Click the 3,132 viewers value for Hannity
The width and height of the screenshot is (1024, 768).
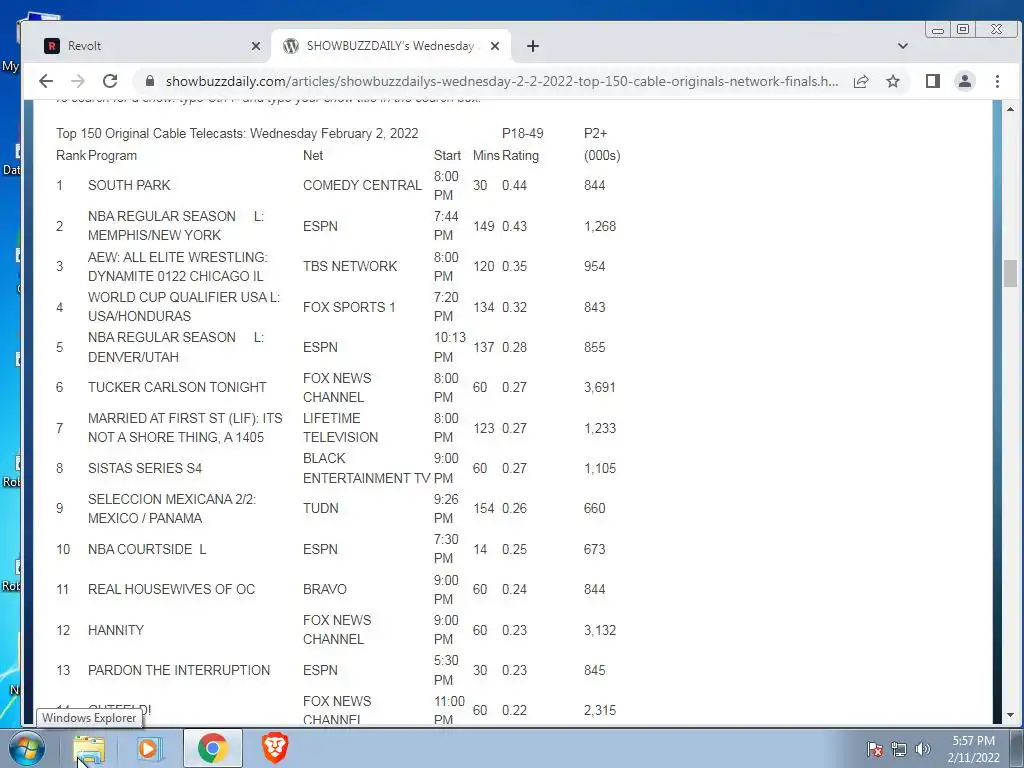coord(600,630)
